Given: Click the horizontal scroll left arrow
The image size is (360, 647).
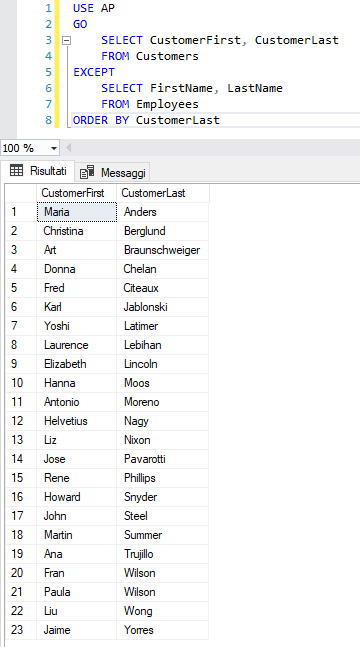Looking at the screenshot, I should (69, 148).
